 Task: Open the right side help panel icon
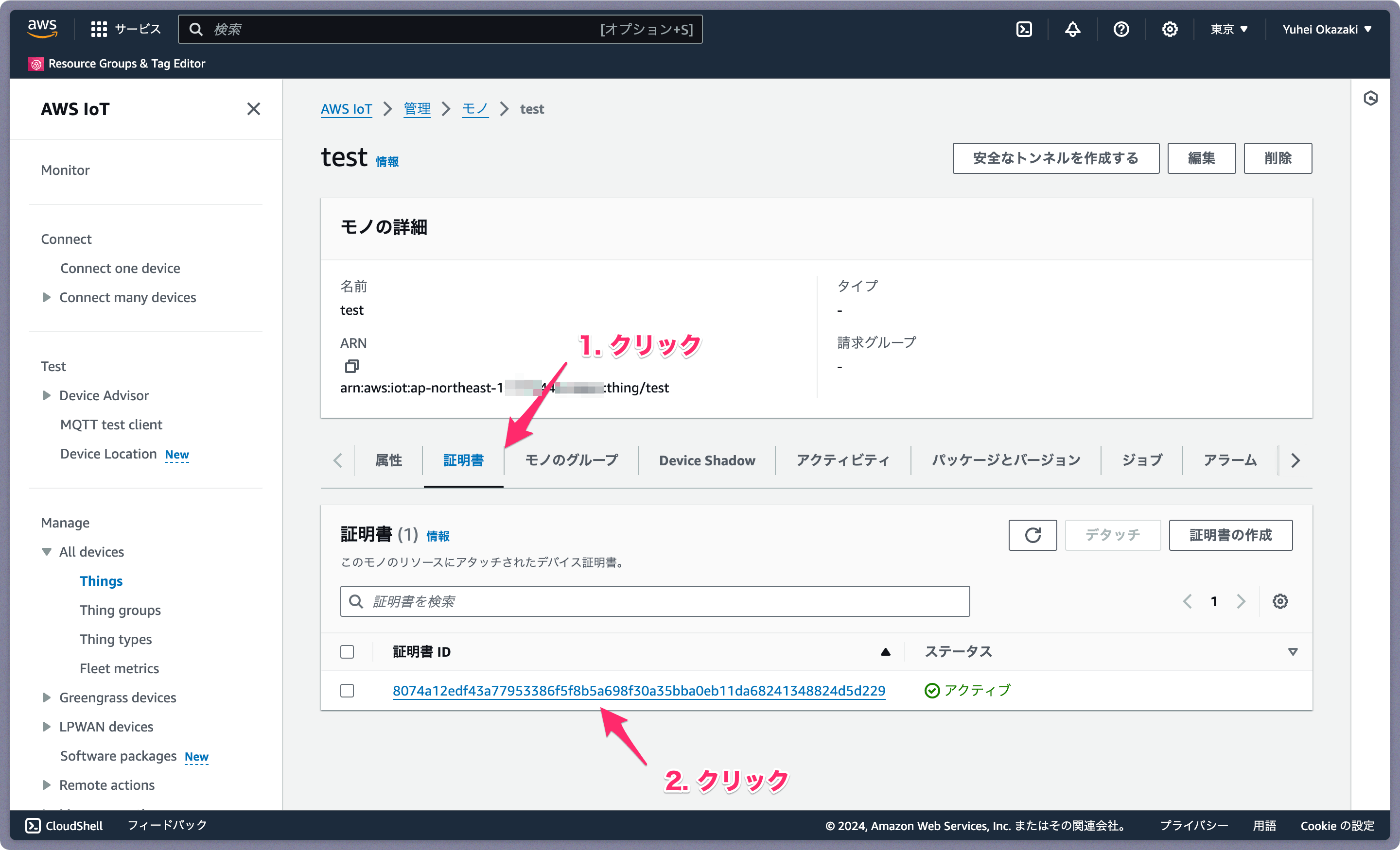coord(1371,98)
